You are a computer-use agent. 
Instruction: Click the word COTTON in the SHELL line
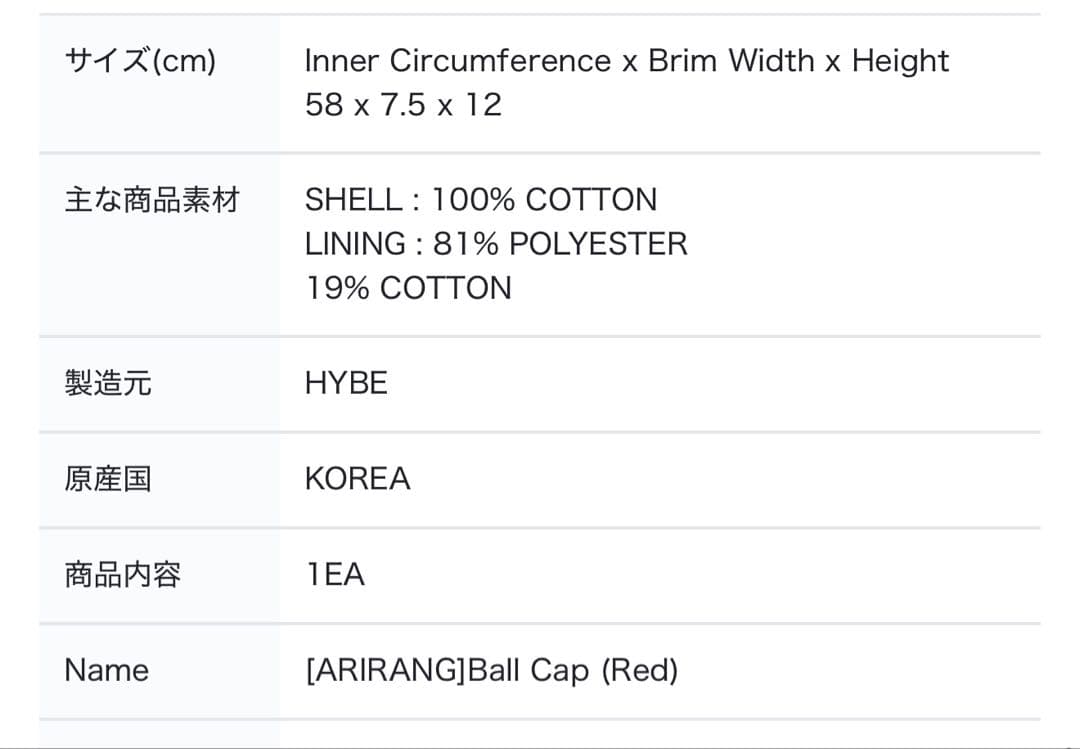tap(591, 200)
